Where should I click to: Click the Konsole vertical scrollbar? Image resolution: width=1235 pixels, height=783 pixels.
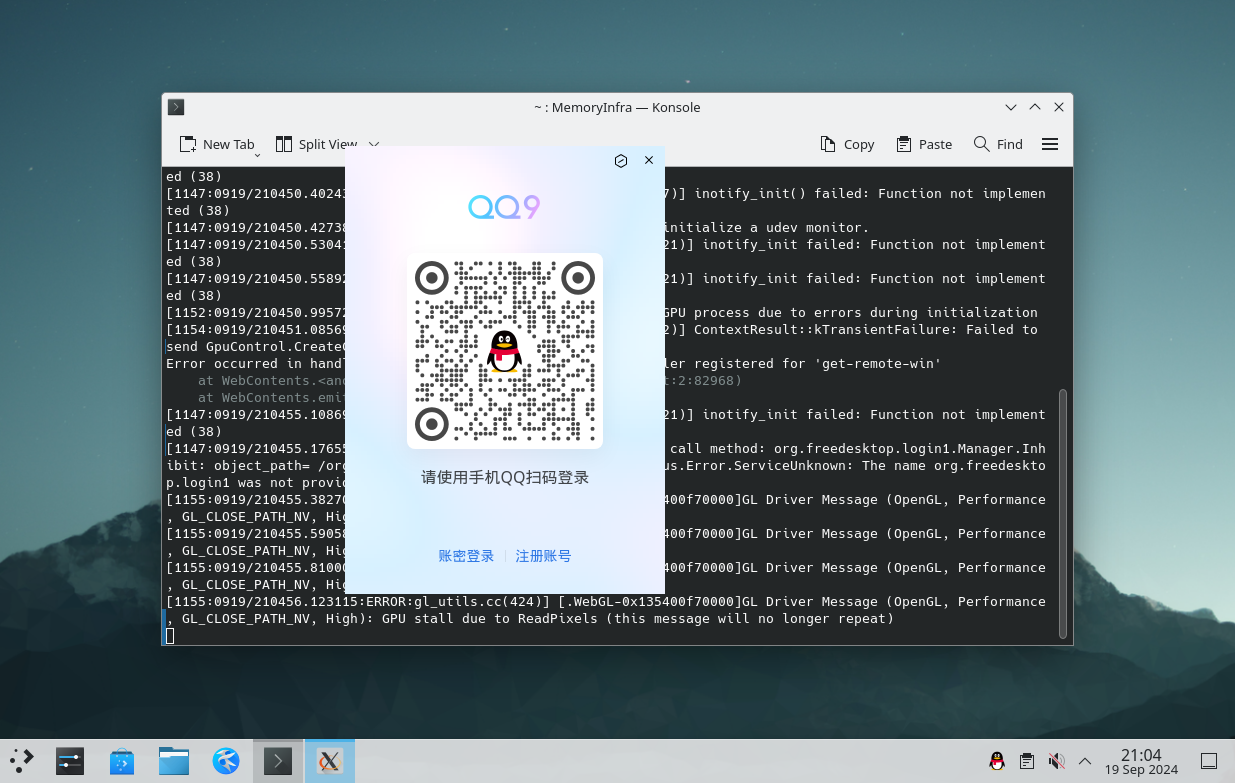pos(1063,514)
